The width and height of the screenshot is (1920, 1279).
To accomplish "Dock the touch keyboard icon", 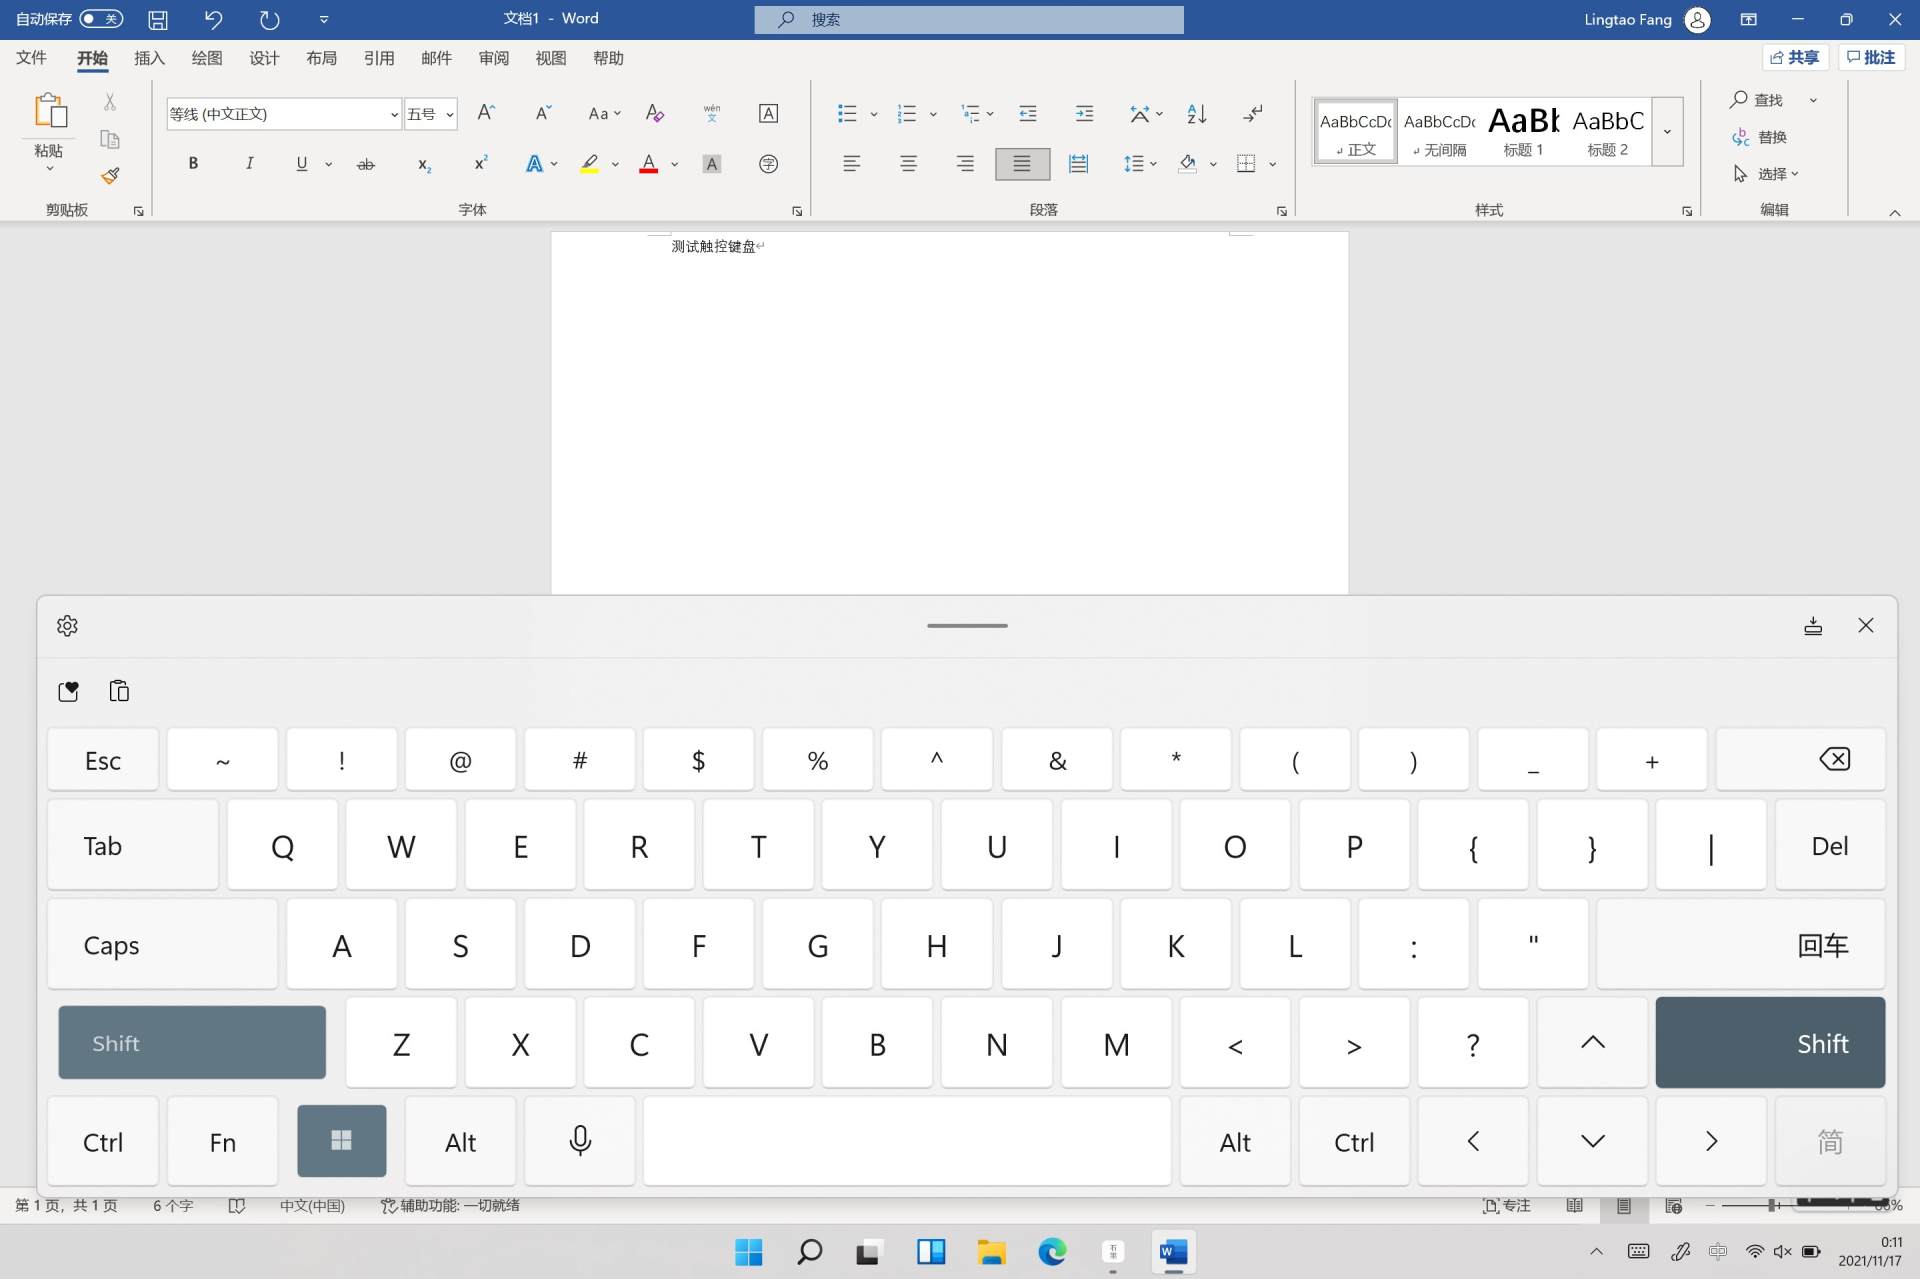I will pyautogui.click(x=1813, y=626).
